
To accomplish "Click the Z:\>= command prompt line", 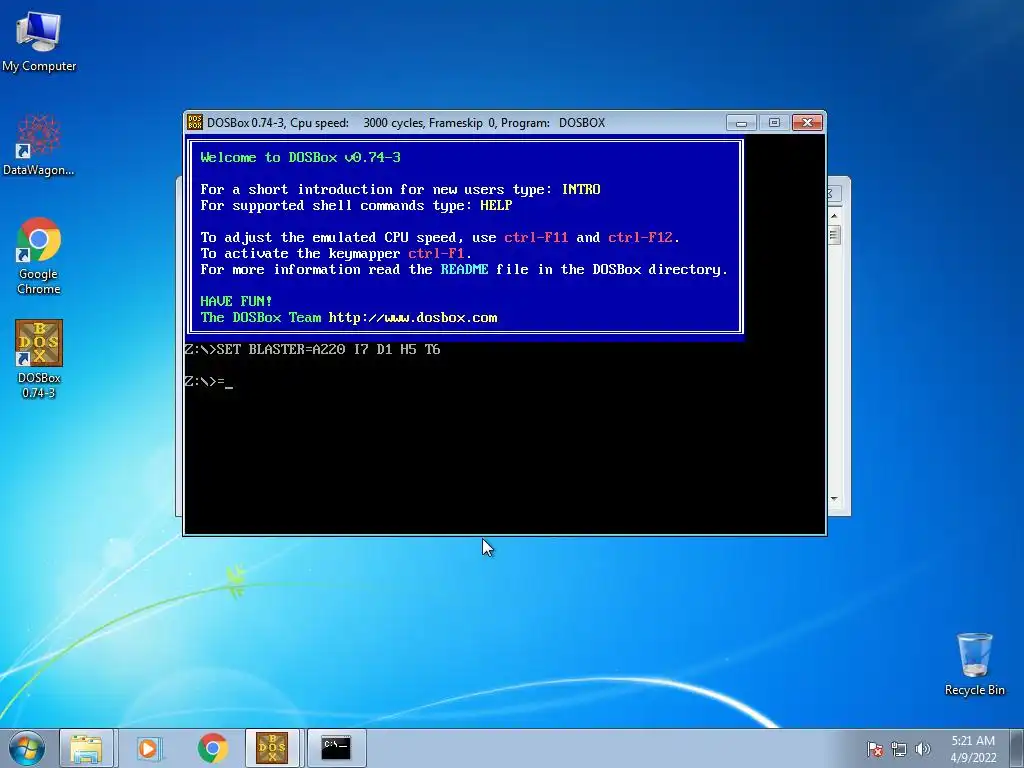I will [208, 381].
